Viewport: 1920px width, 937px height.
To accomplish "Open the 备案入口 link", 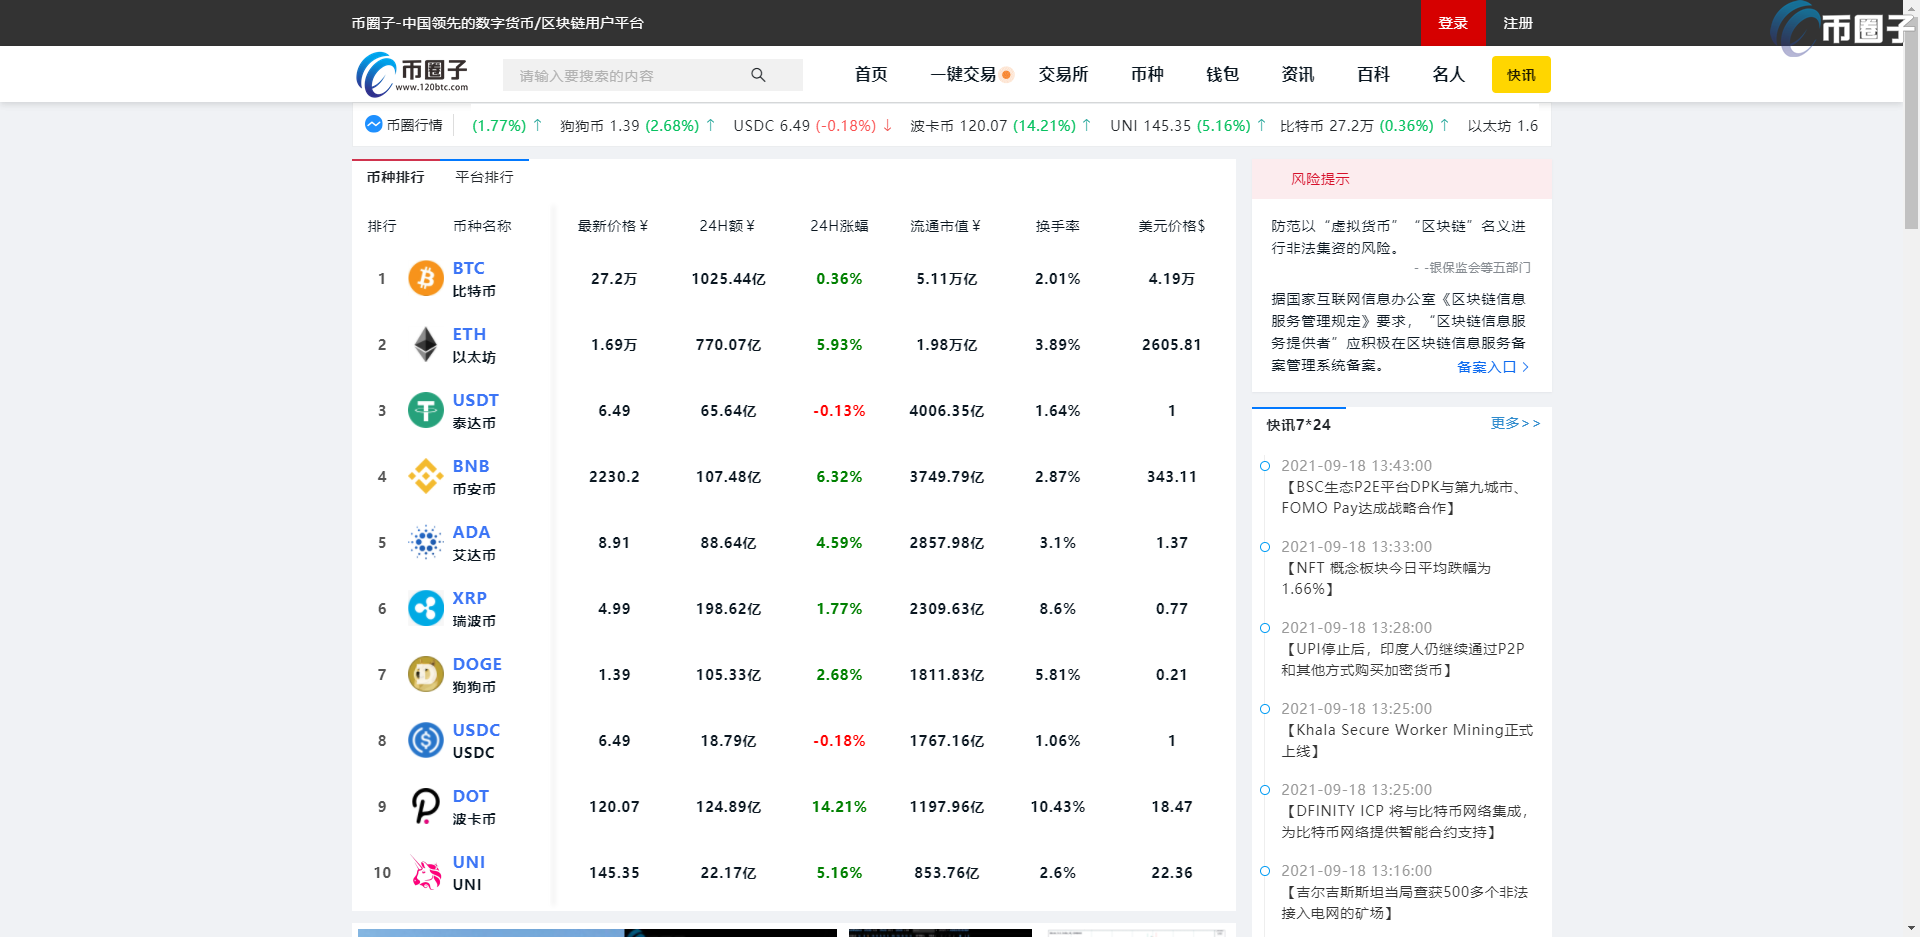I will click(x=1486, y=367).
